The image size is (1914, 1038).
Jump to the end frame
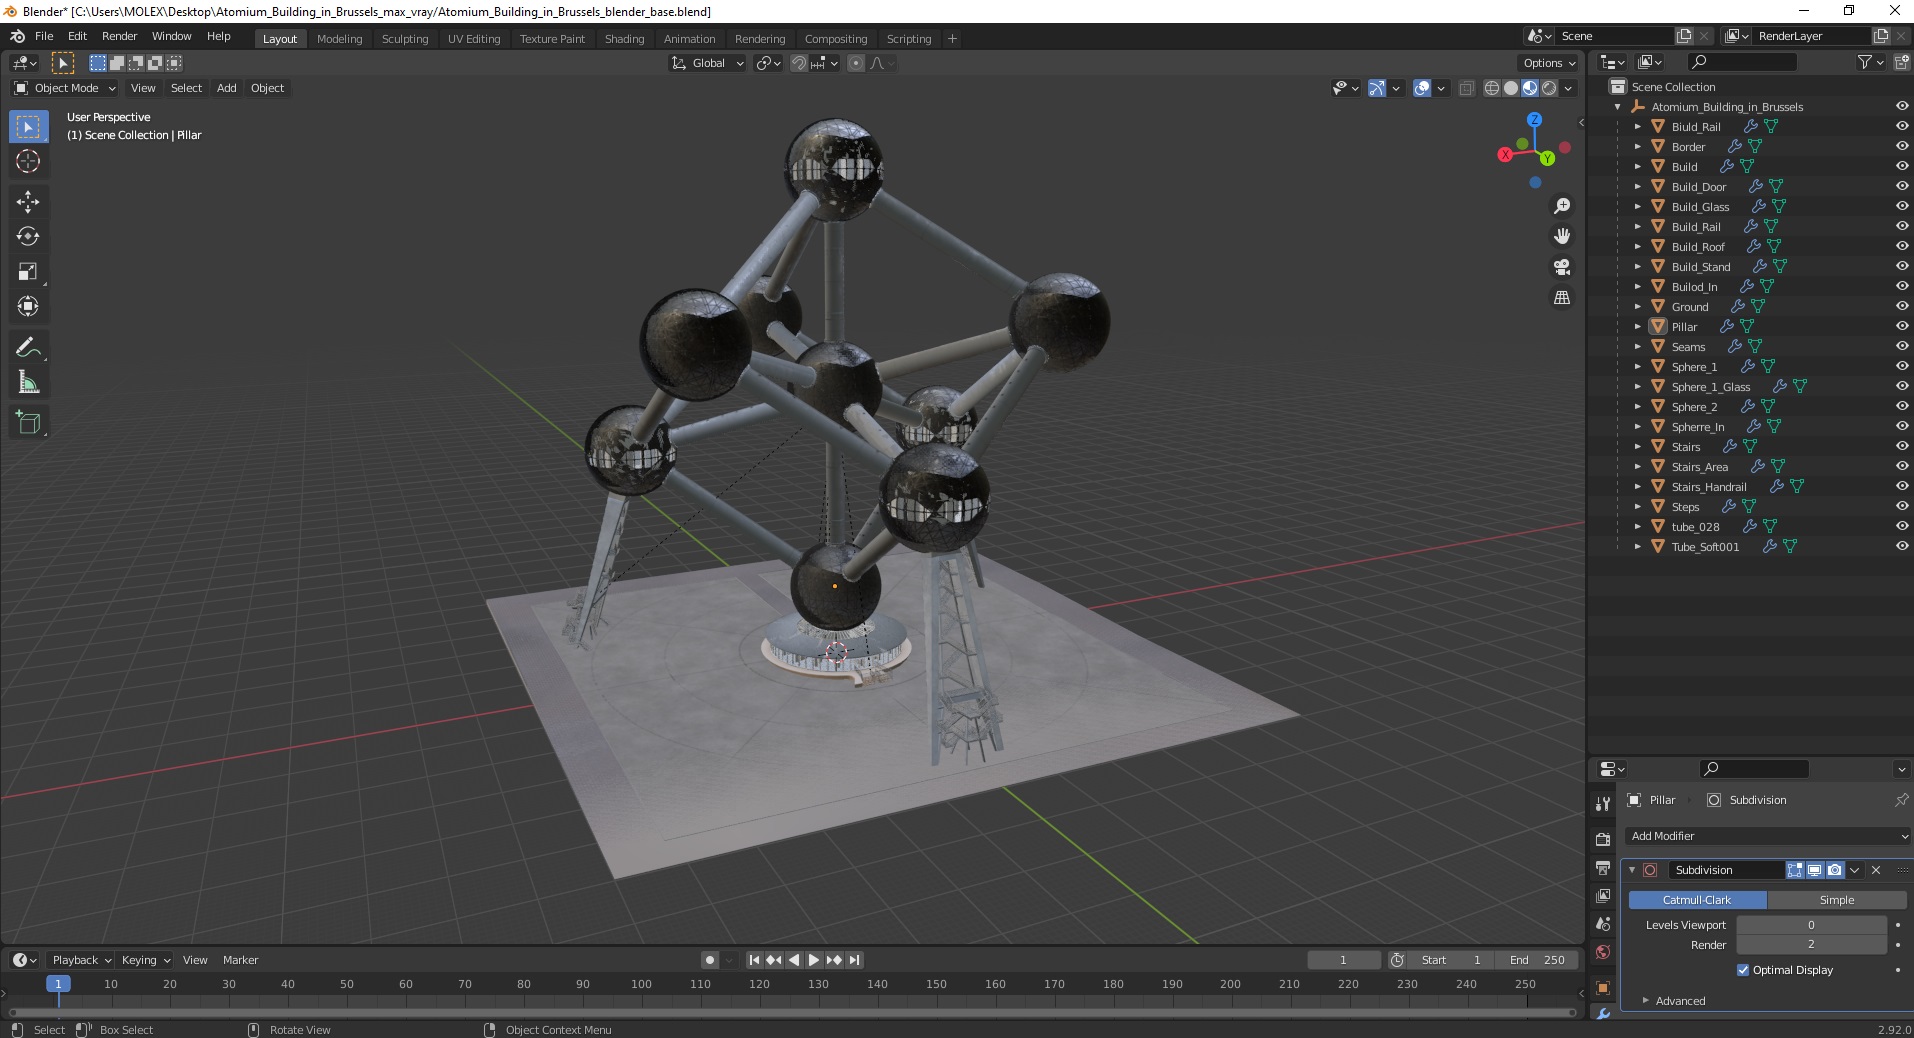coord(855,960)
